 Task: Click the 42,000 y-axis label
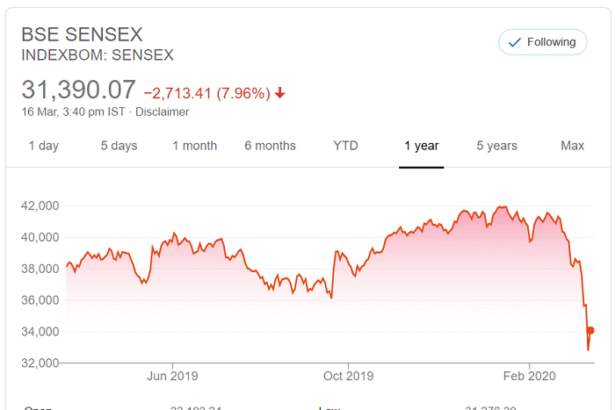coord(40,206)
